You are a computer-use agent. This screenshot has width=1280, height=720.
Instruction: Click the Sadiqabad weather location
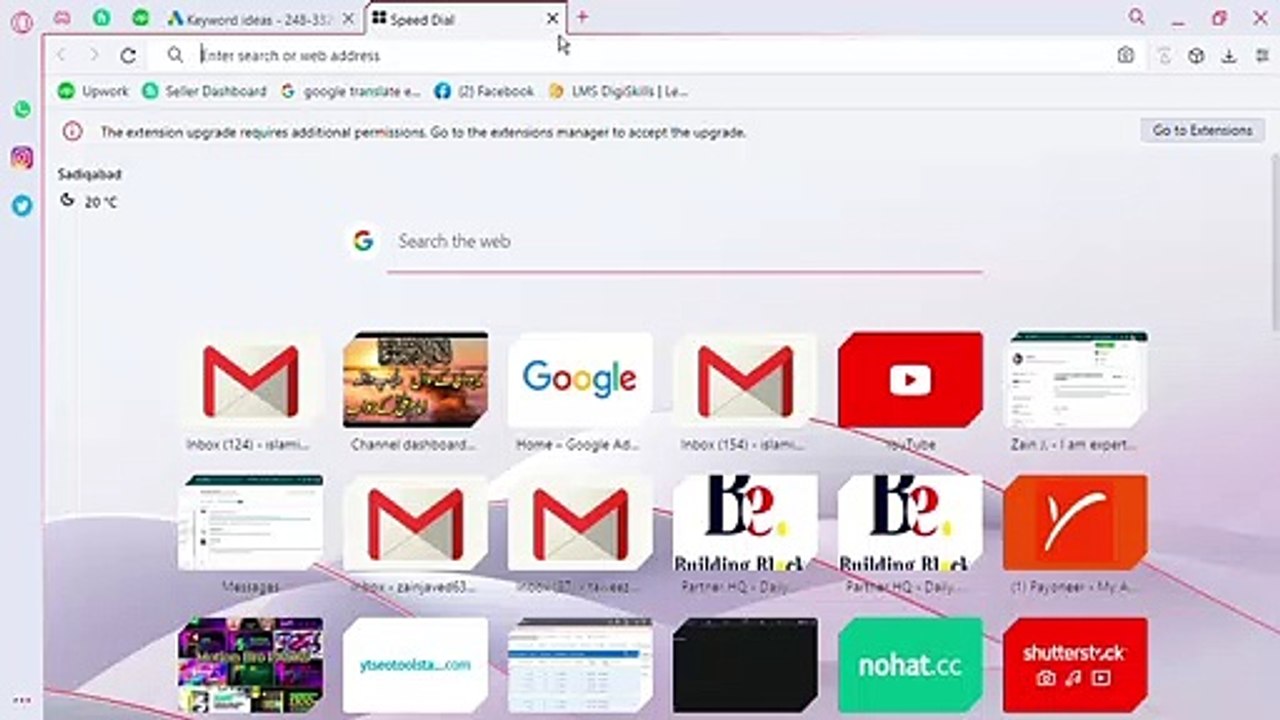point(89,174)
